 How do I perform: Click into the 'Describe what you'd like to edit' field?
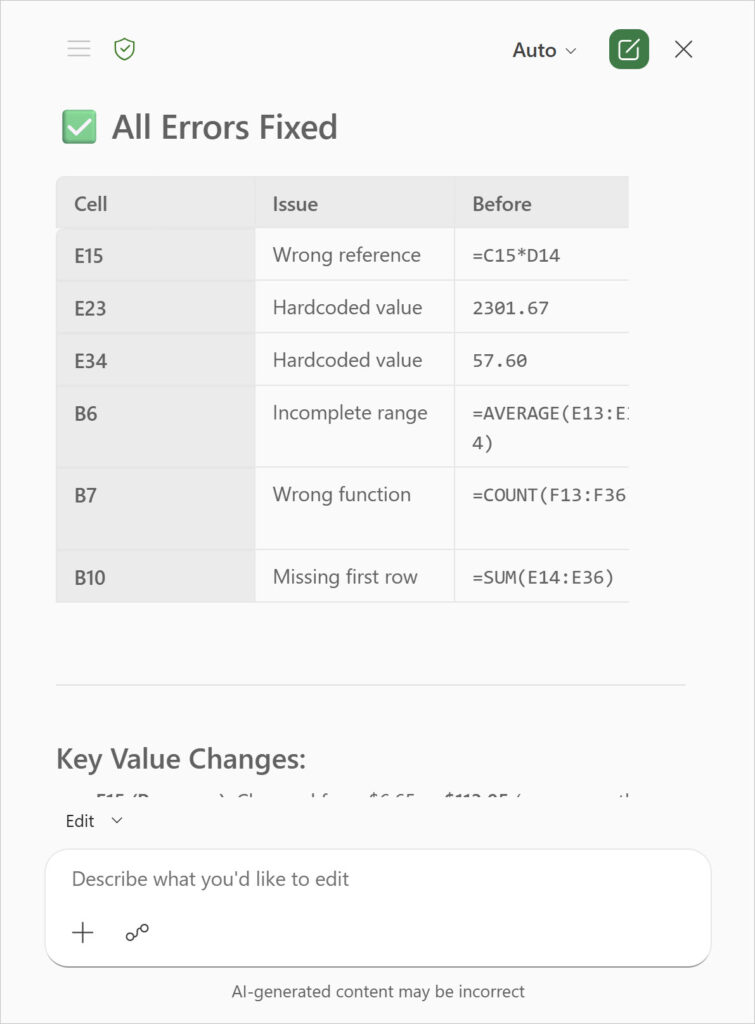pyautogui.click(x=377, y=880)
